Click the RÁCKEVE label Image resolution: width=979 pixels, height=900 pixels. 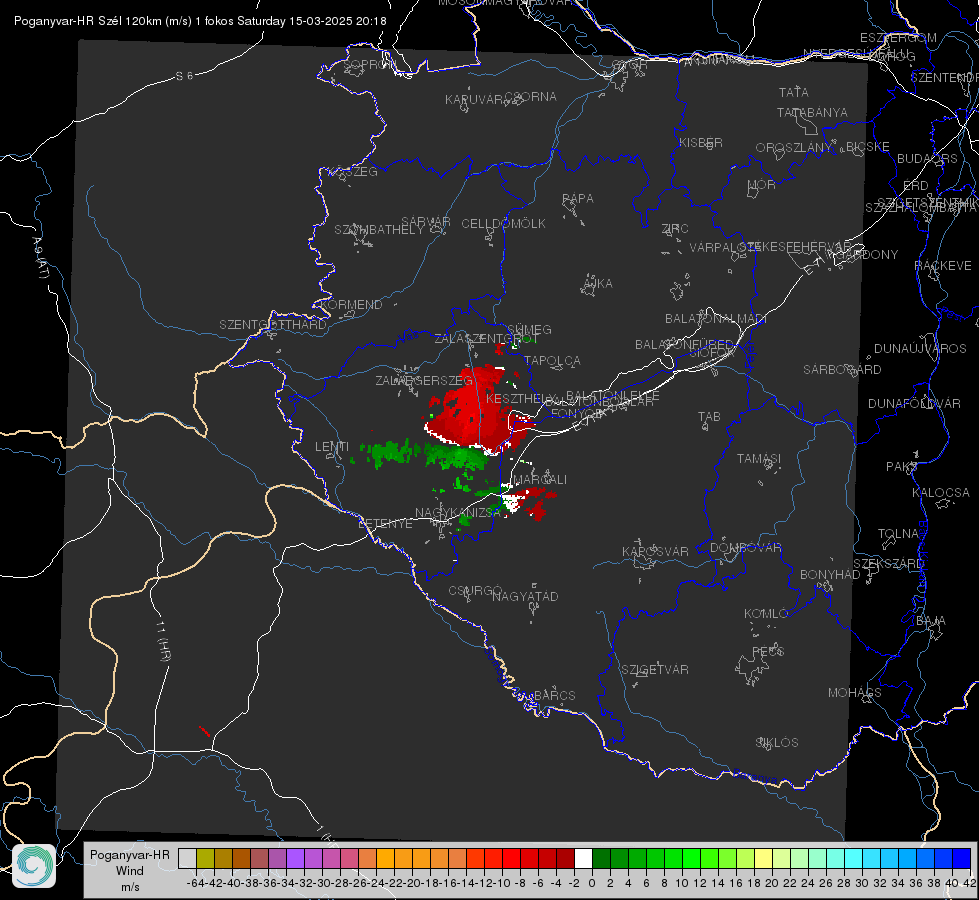tap(943, 266)
